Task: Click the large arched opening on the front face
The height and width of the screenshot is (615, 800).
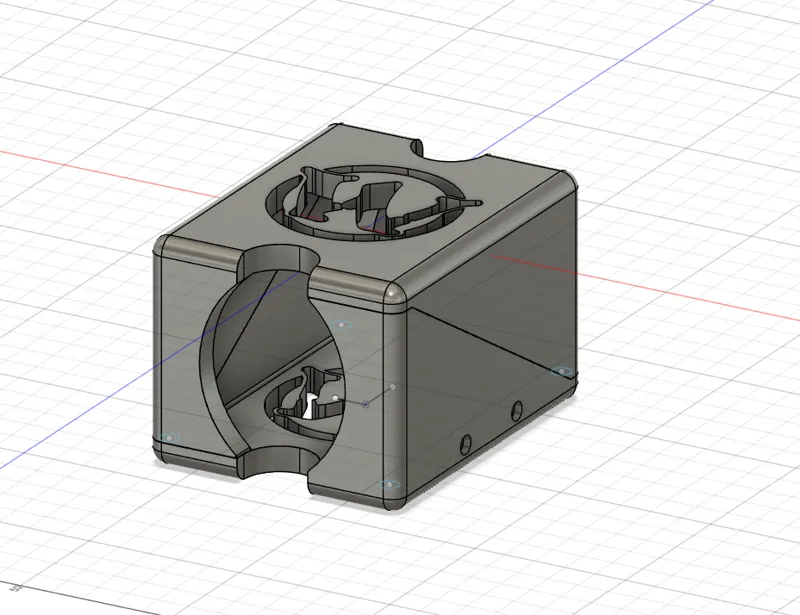Action: point(270,362)
